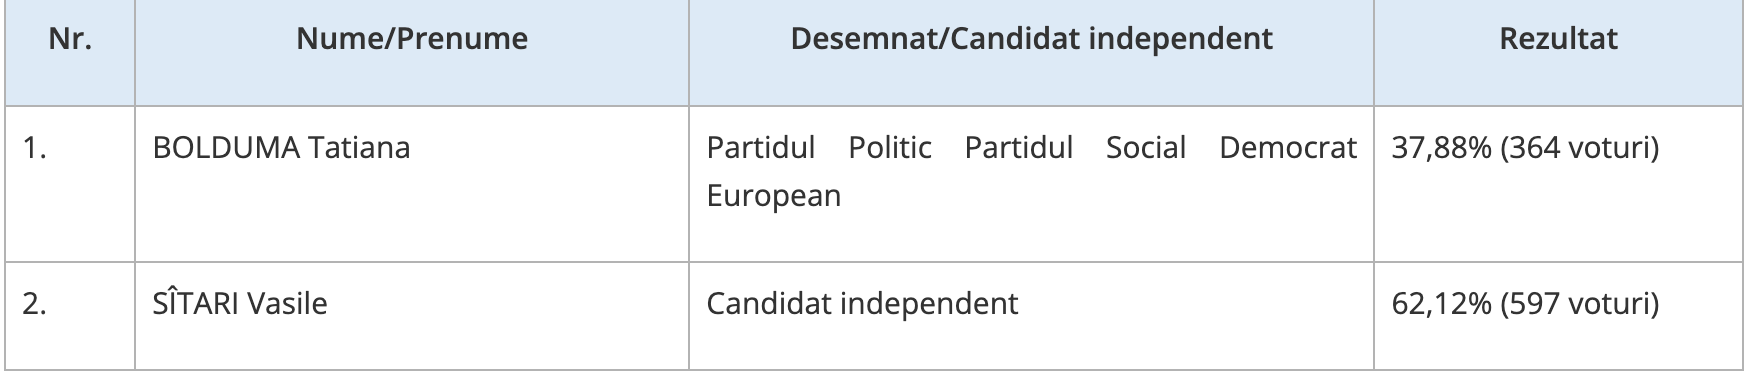Click the word Democrat in first row
1750x378 pixels.
[1288, 148]
